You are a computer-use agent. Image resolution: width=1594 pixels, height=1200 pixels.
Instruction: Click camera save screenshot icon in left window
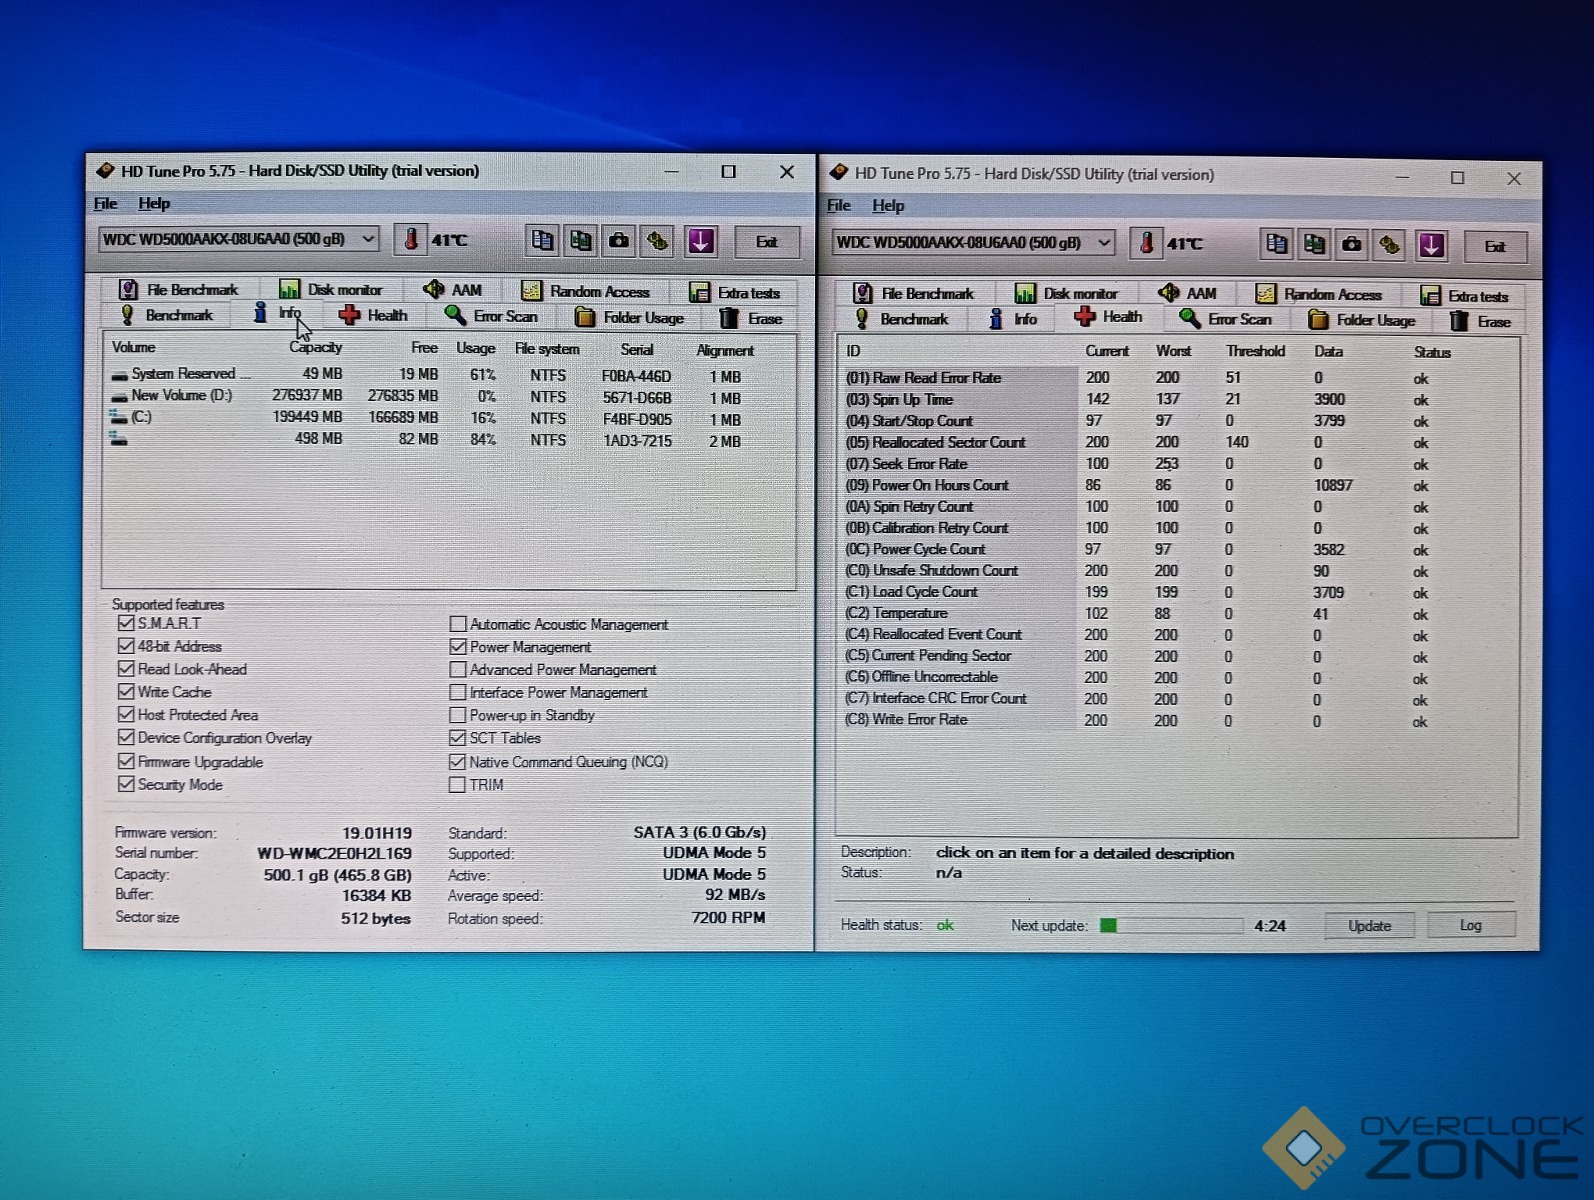(619, 240)
